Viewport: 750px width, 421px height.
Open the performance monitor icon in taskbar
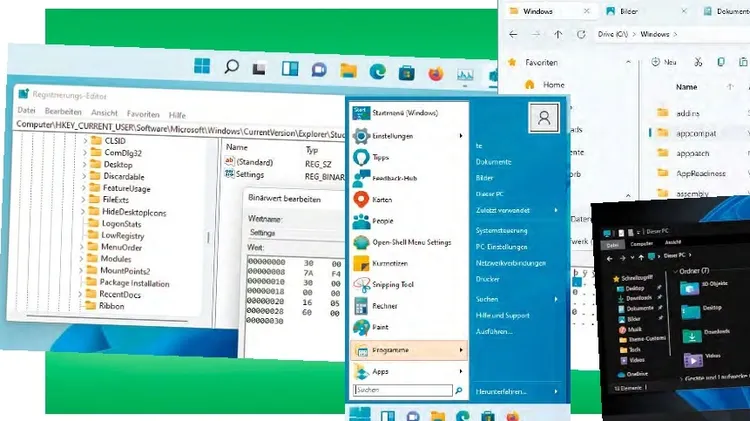point(465,75)
